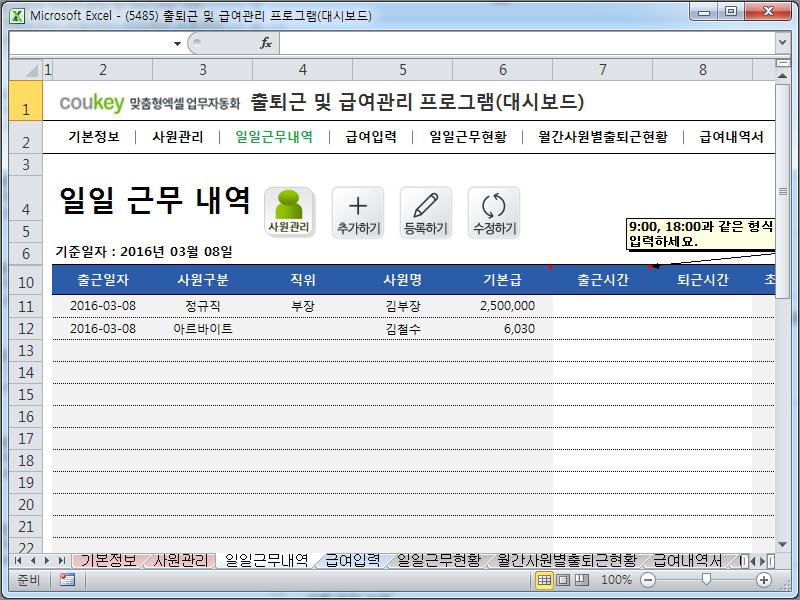The image size is (800, 600).
Task: Open 급여내역서 in navigation menu
Action: click(731, 137)
